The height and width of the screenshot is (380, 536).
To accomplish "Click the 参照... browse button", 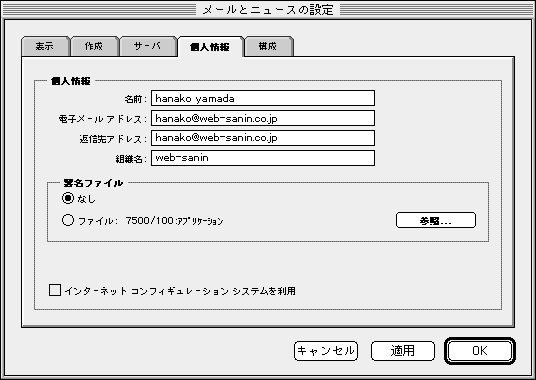I will point(436,220).
